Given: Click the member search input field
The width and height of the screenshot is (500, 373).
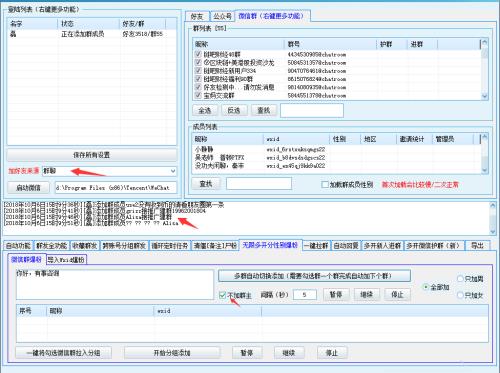Looking at the screenshot, I should (259, 184).
